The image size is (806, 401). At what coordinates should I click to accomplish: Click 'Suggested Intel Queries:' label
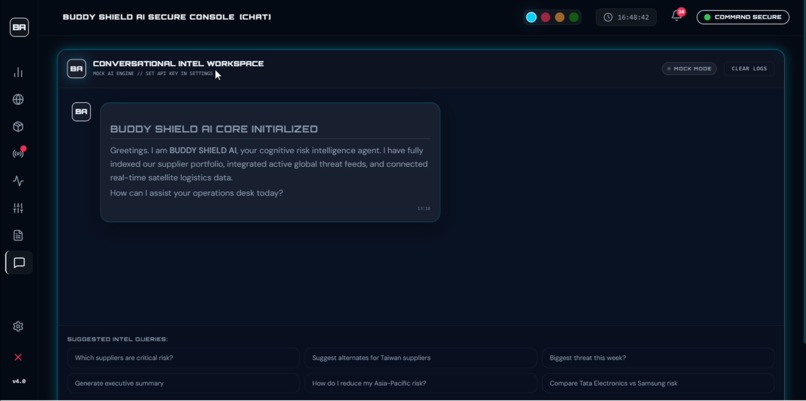[118, 339]
